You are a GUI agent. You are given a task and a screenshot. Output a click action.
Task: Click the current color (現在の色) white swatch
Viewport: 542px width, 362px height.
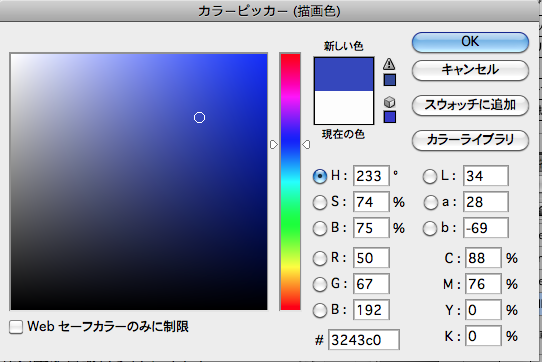[344, 107]
